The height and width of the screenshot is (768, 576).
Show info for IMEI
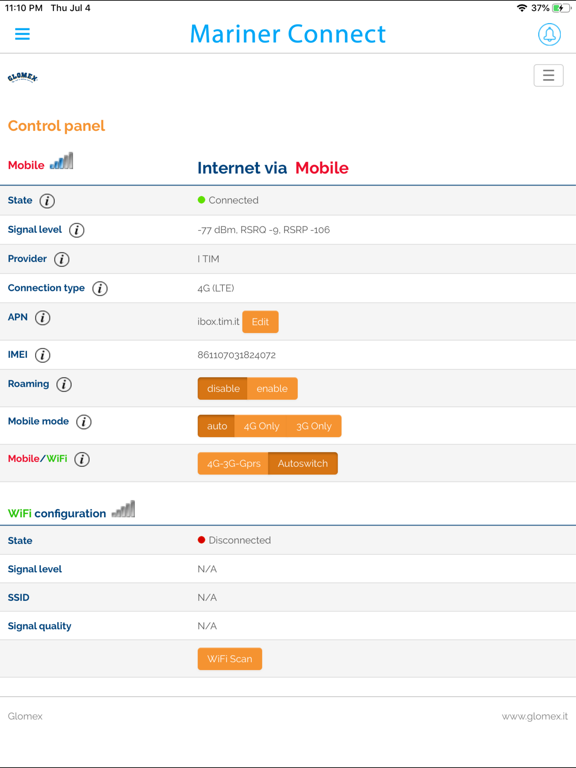(x=43, y=355)
